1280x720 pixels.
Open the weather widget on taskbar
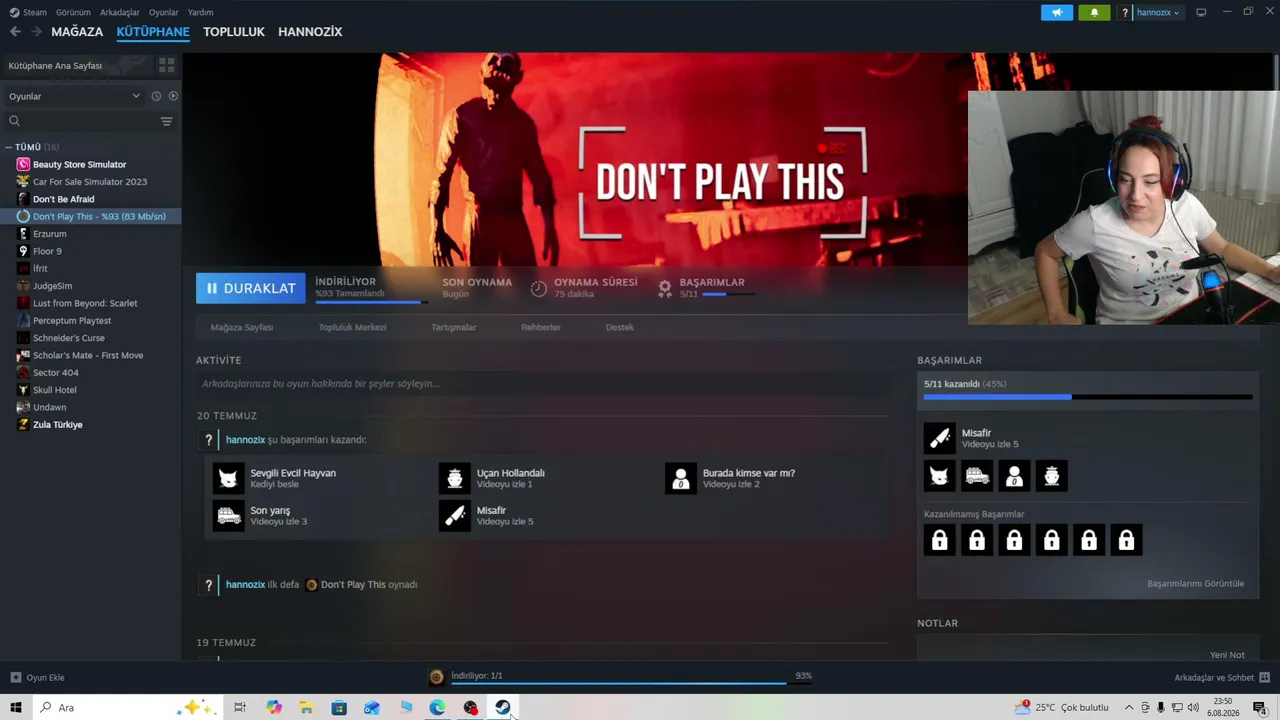coord(1062,708)
